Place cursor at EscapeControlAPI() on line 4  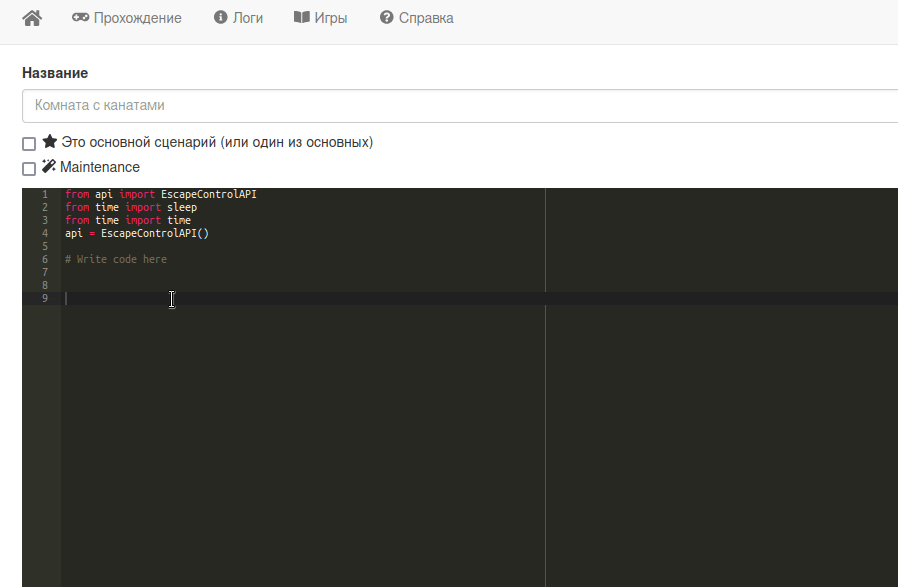pos(155,233)
